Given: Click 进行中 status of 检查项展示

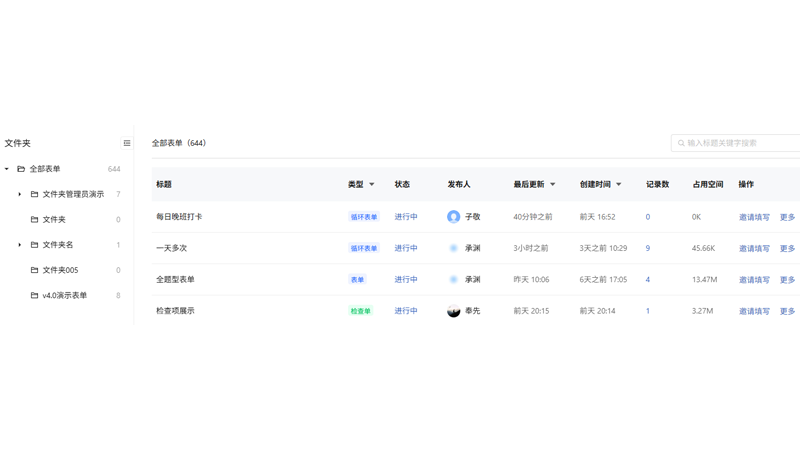Looking at the screenshot, I should (406, 311).
